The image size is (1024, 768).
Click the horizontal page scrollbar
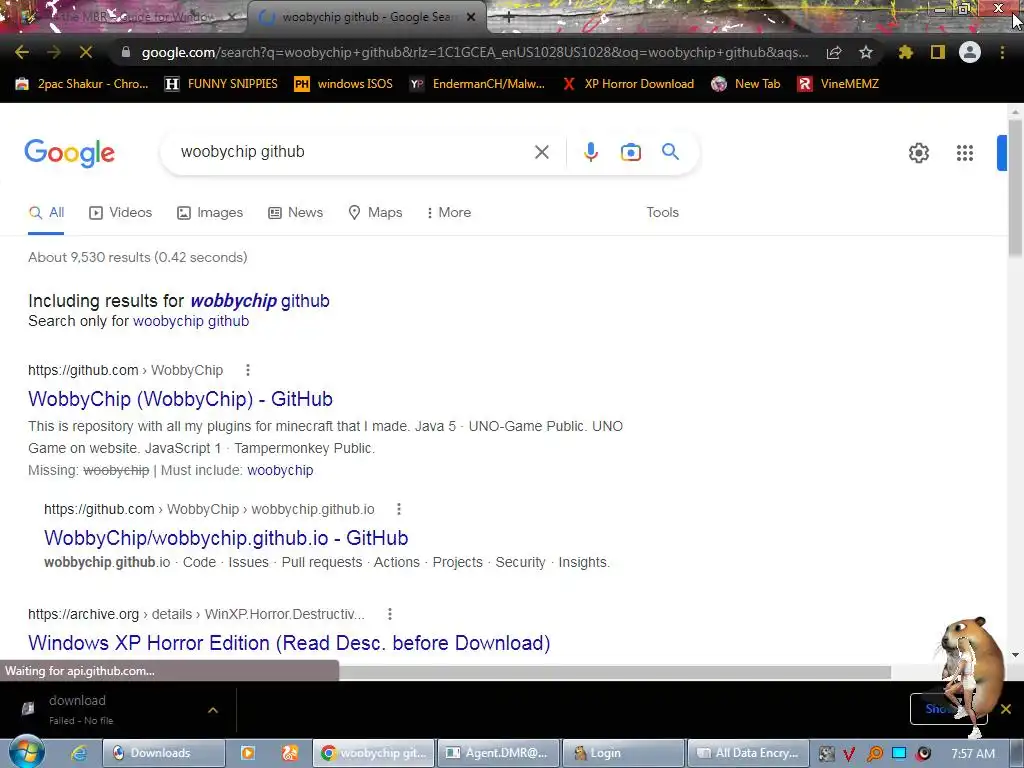point(614,672)
